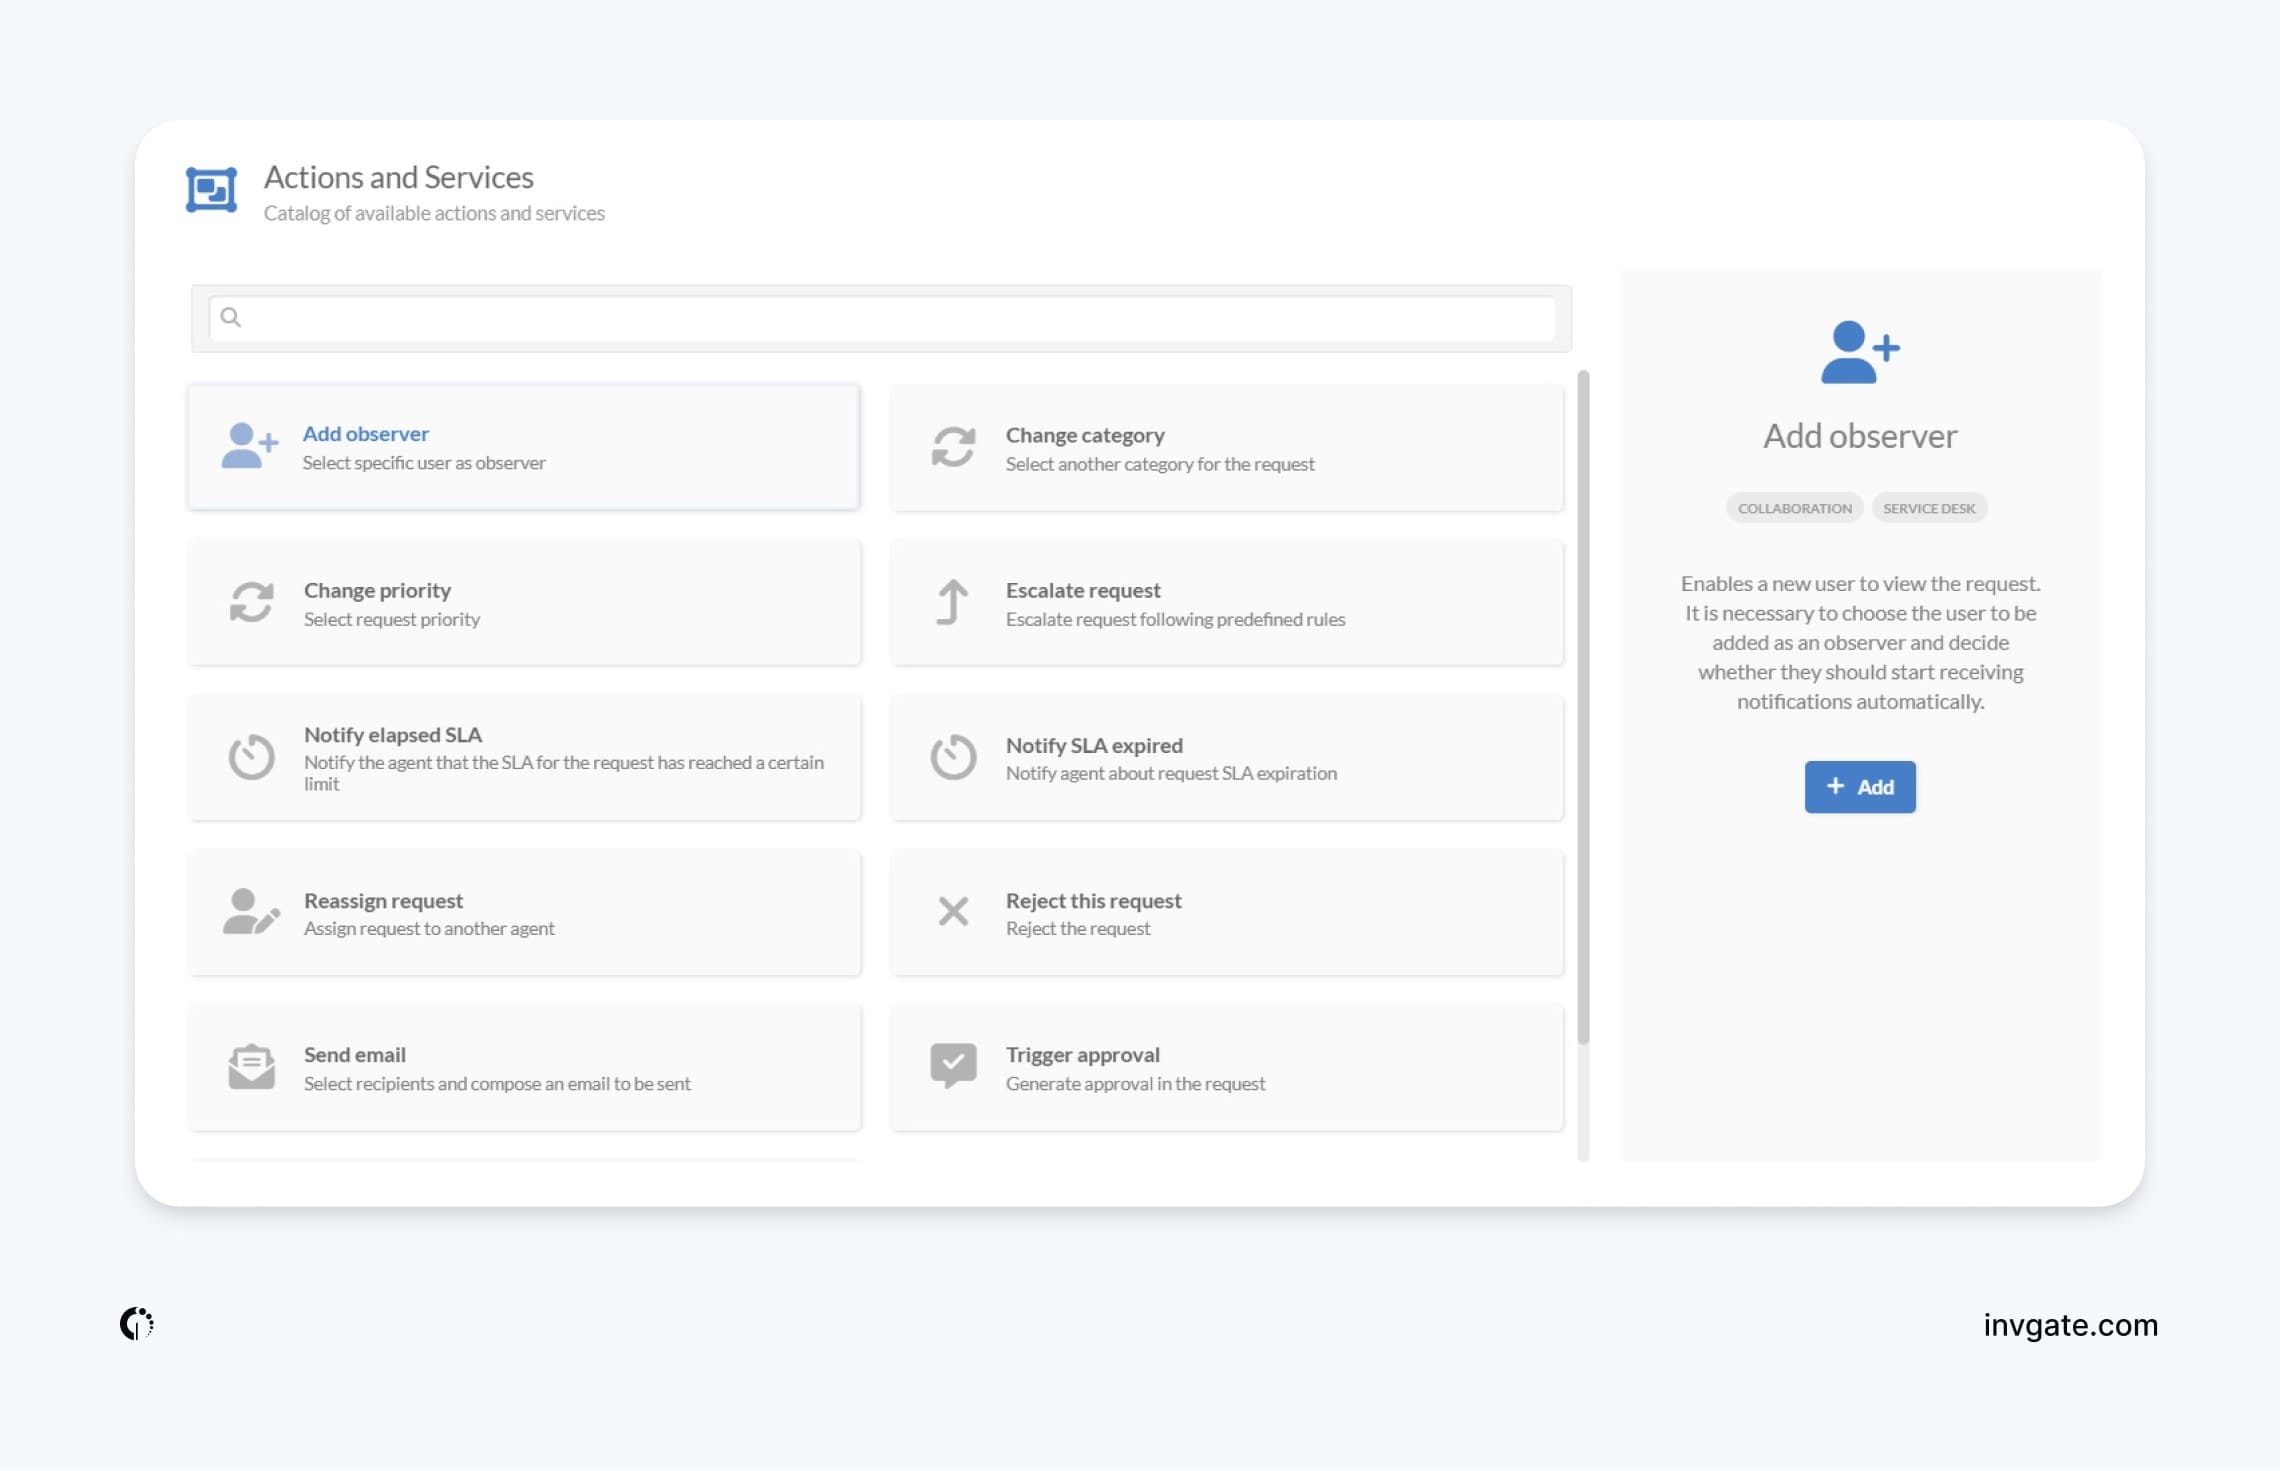Image resolution: width=2280 pixels, height=1471 pixels.
Task: Click the Trigger approval checkmark icon
Action: (x=952, y=1065)
